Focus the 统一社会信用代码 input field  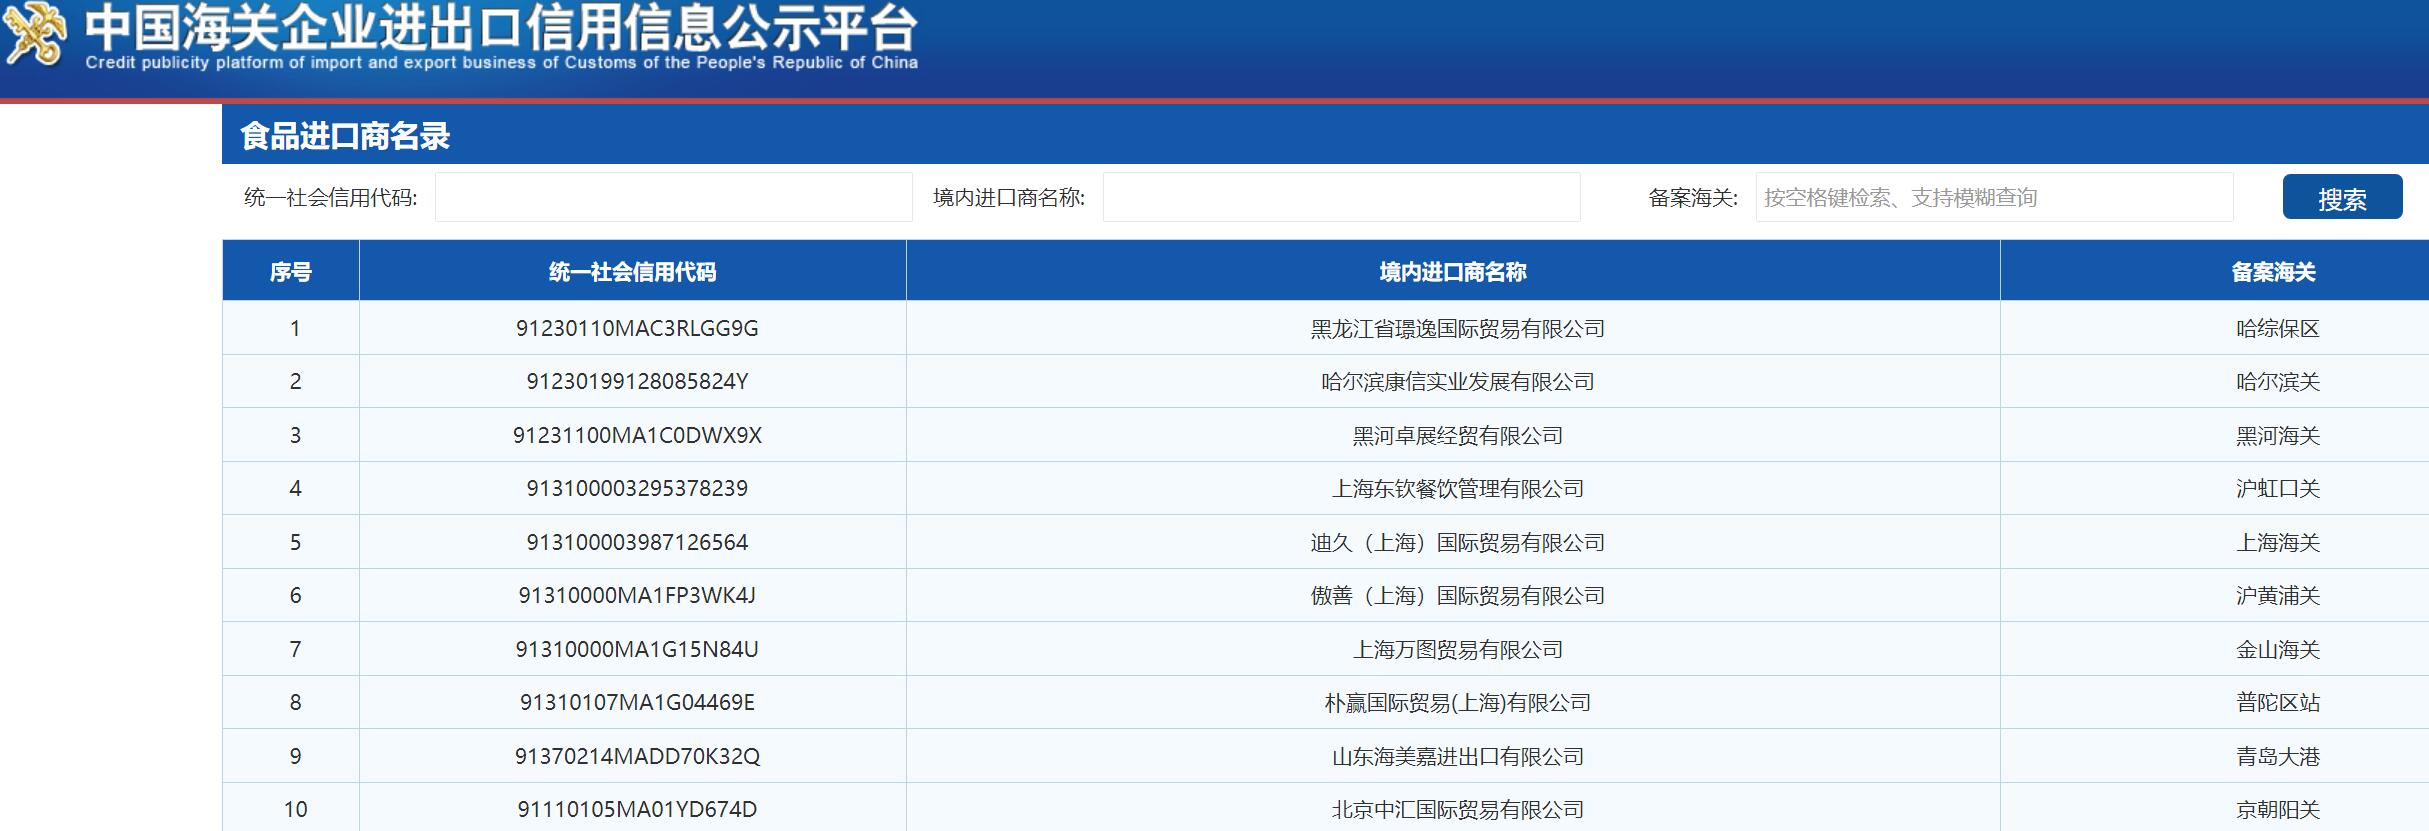(673, 197)
